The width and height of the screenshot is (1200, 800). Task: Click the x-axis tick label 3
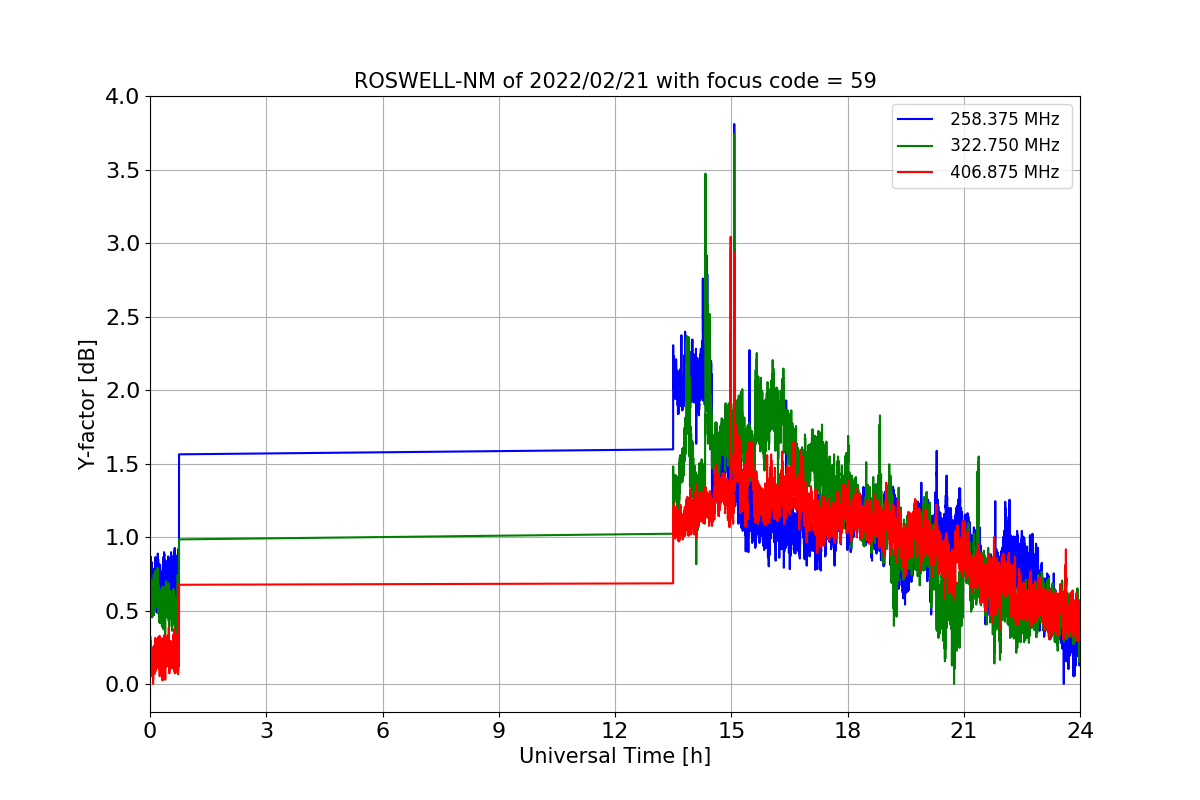point(266,731)
